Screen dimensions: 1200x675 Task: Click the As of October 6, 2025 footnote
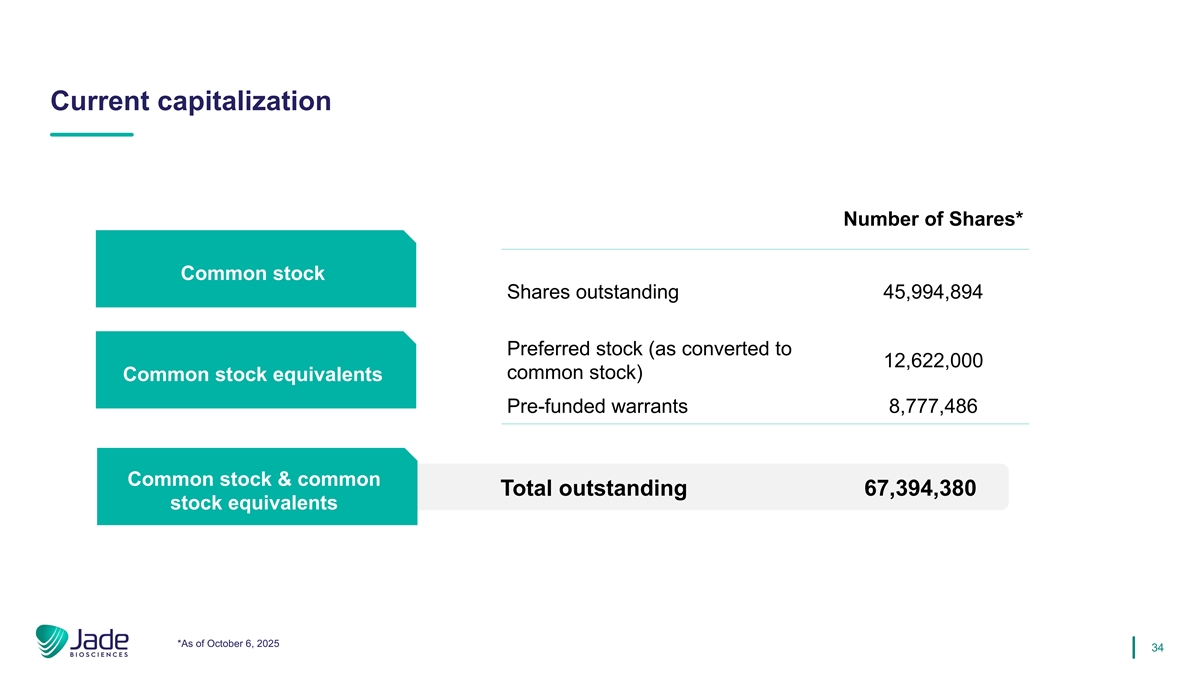(x=227, y=643)
